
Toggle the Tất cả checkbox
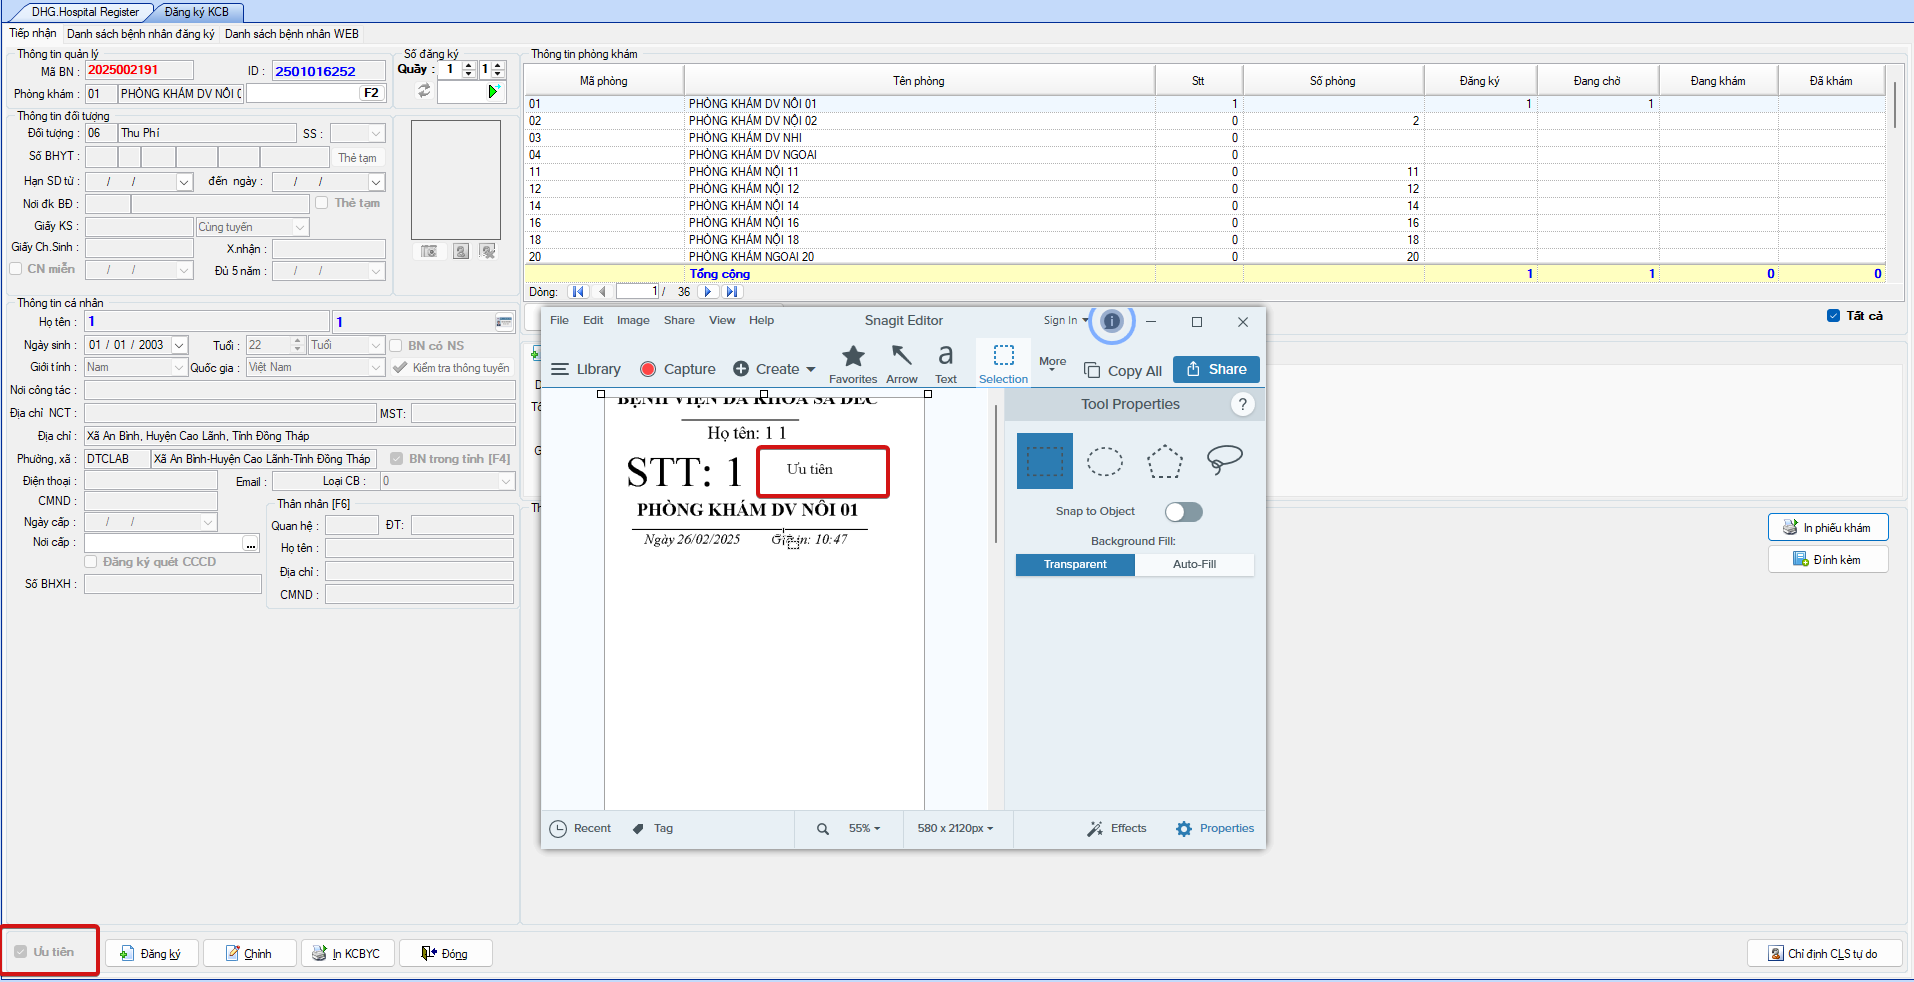coord(1833,316)
